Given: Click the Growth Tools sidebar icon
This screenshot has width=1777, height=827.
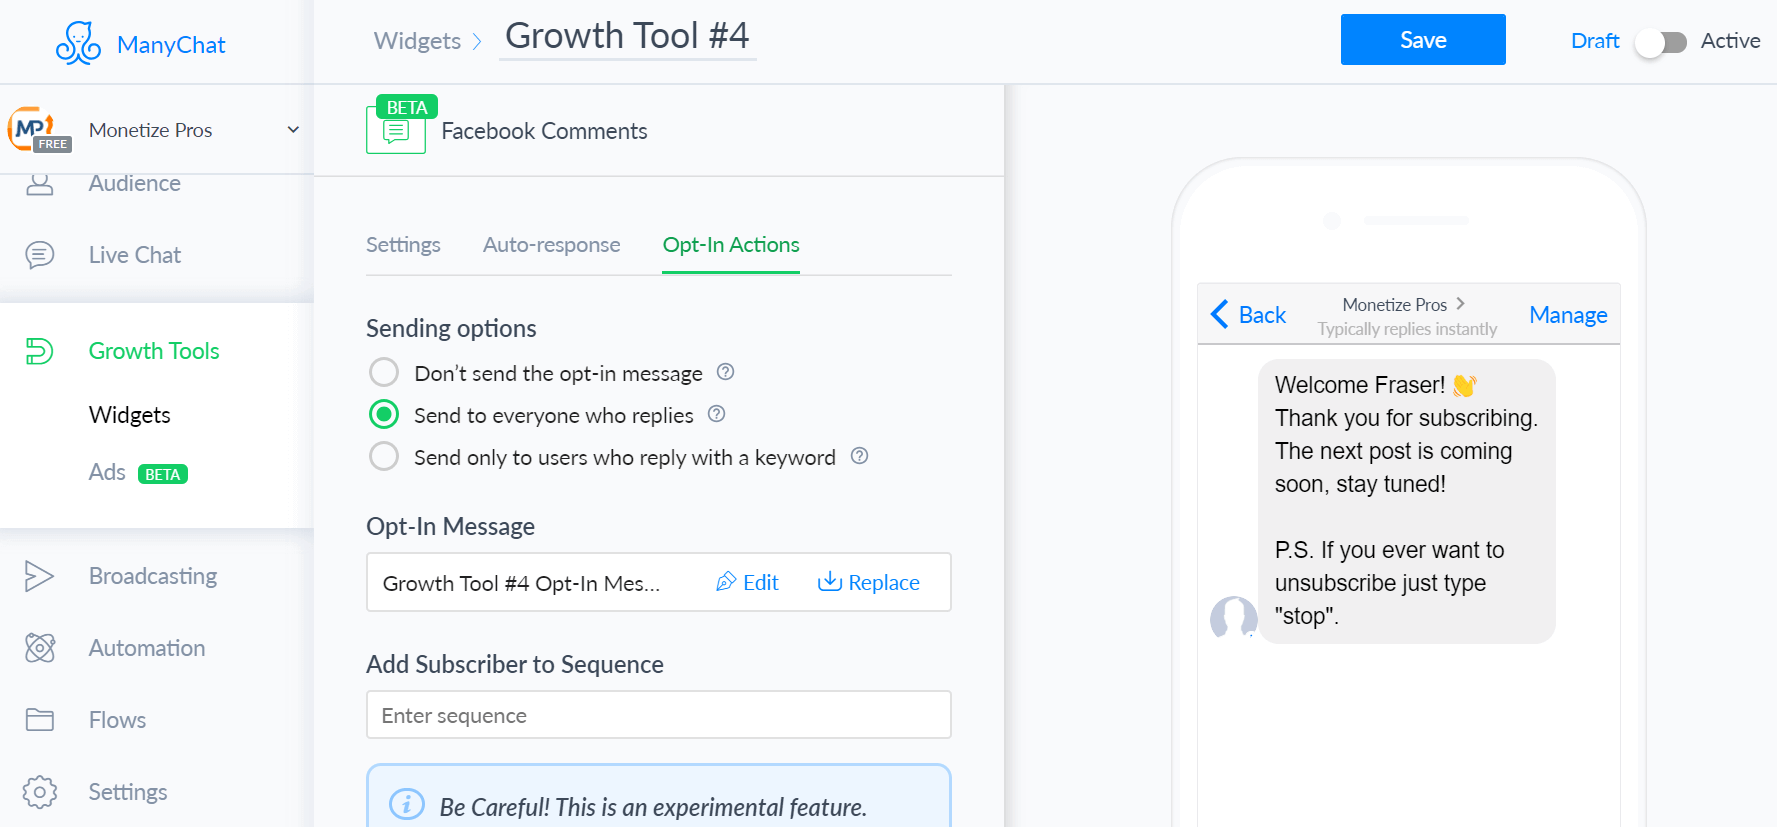Looking at the screenshot, I should click(39, 351).
